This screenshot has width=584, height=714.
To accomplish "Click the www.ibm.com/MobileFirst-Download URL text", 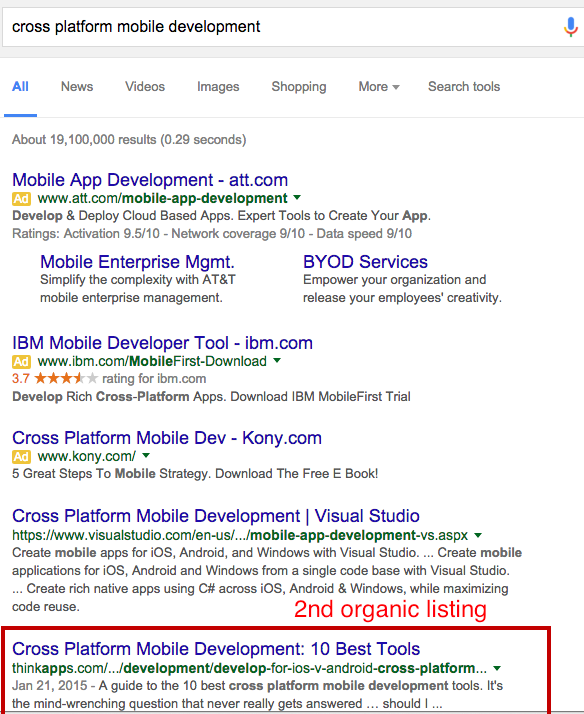I will pos(152,362).
